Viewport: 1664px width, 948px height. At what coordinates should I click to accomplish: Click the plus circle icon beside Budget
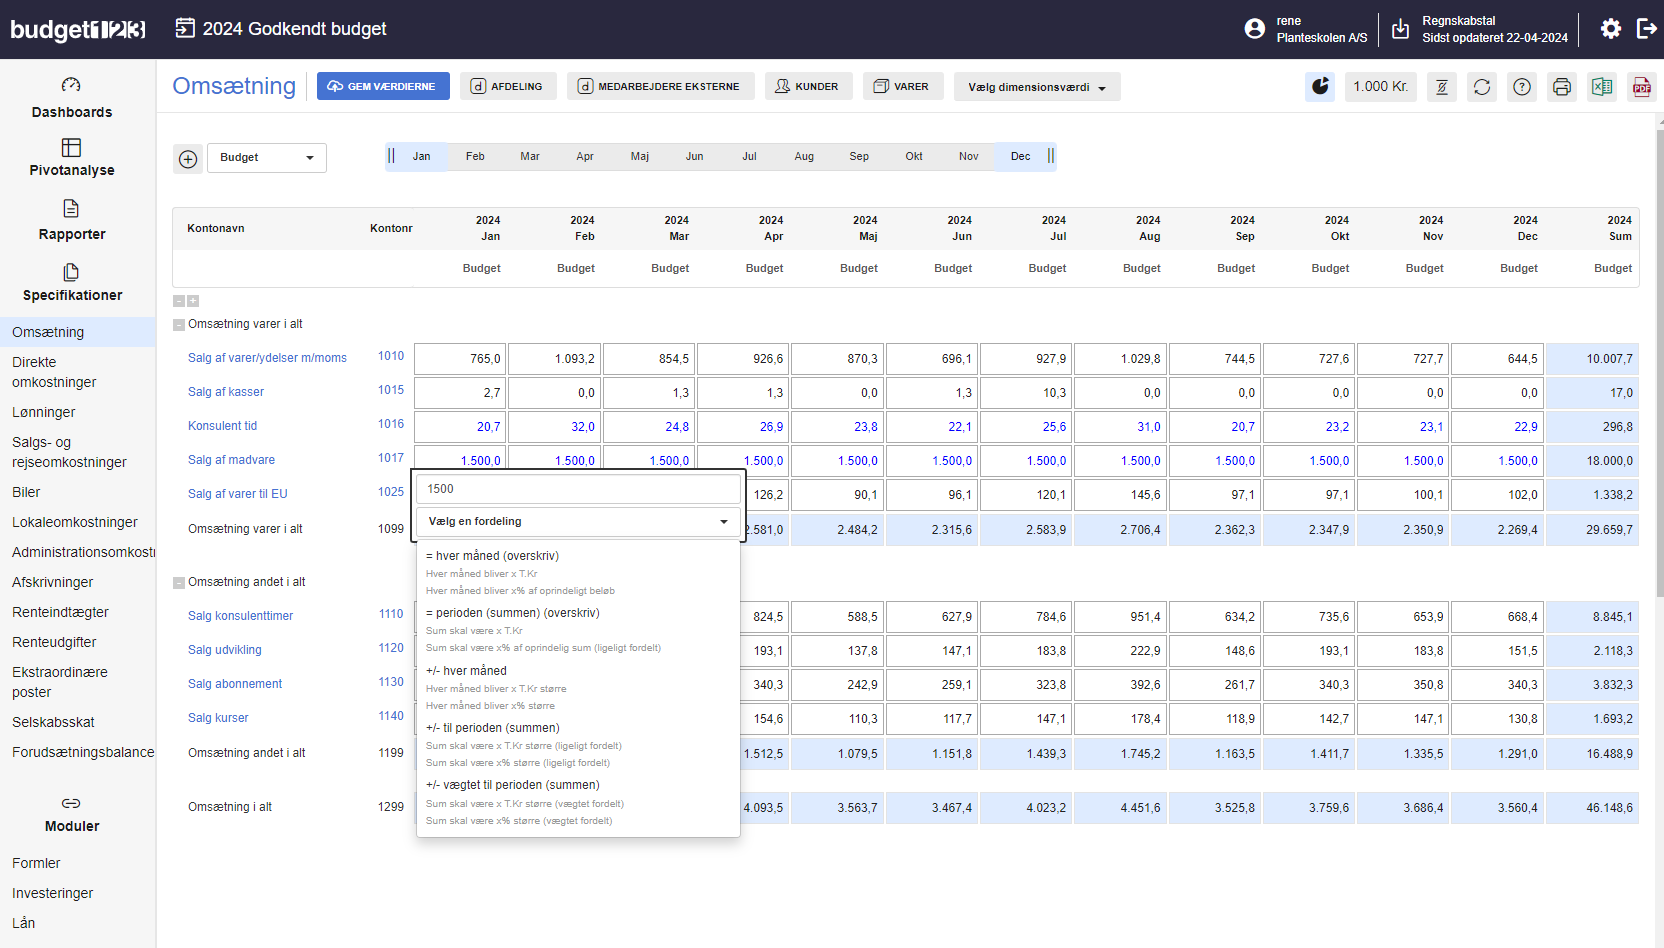pyautogui.click(x=188, y=158)
